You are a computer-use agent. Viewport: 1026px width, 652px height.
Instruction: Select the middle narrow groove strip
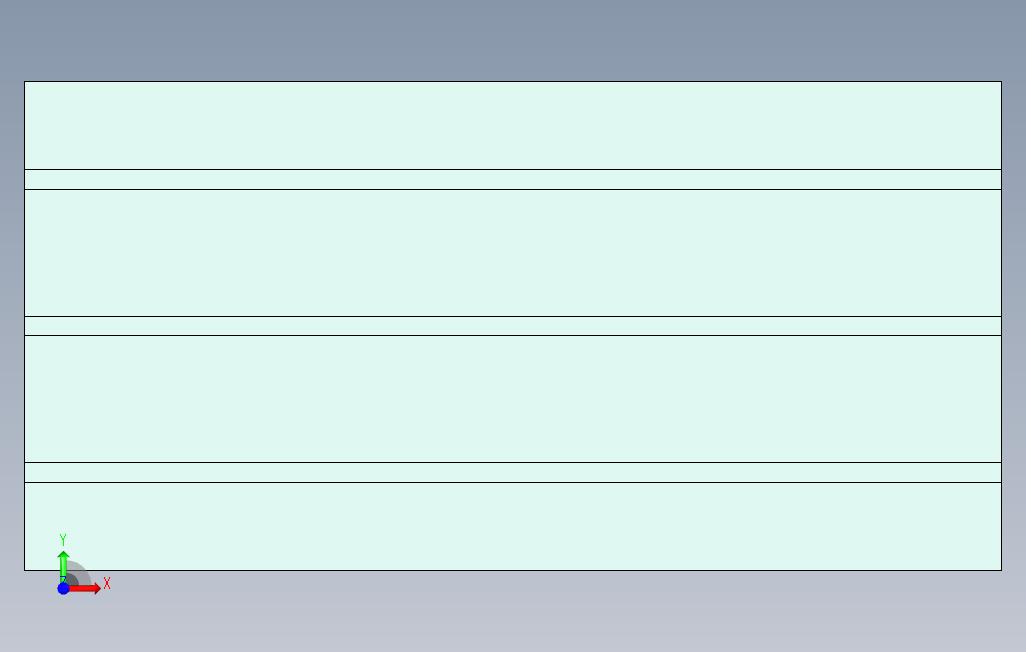point(513,326)
